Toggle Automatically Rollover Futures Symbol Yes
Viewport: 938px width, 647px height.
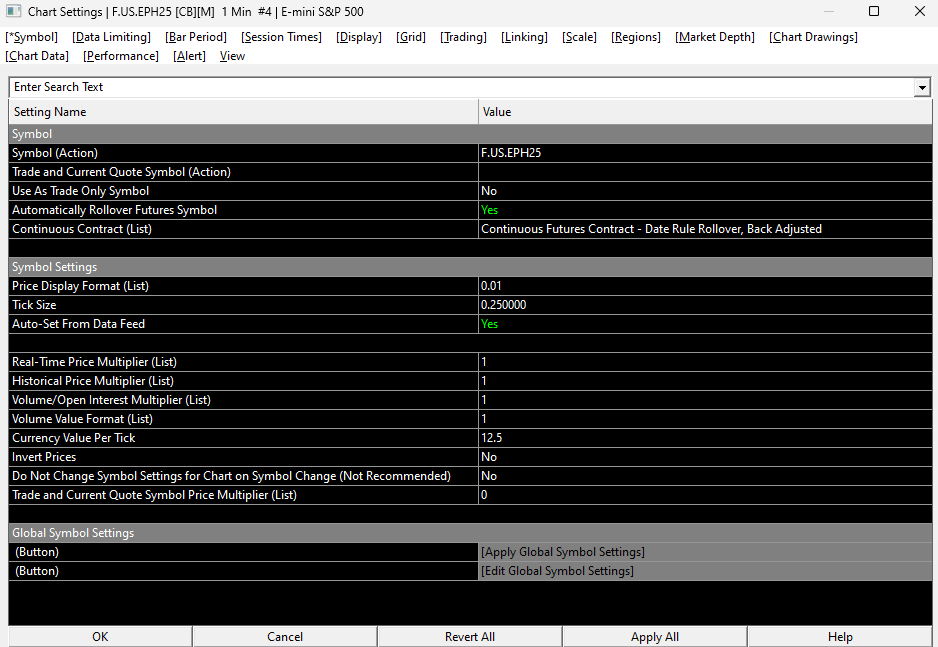point(705,210)
